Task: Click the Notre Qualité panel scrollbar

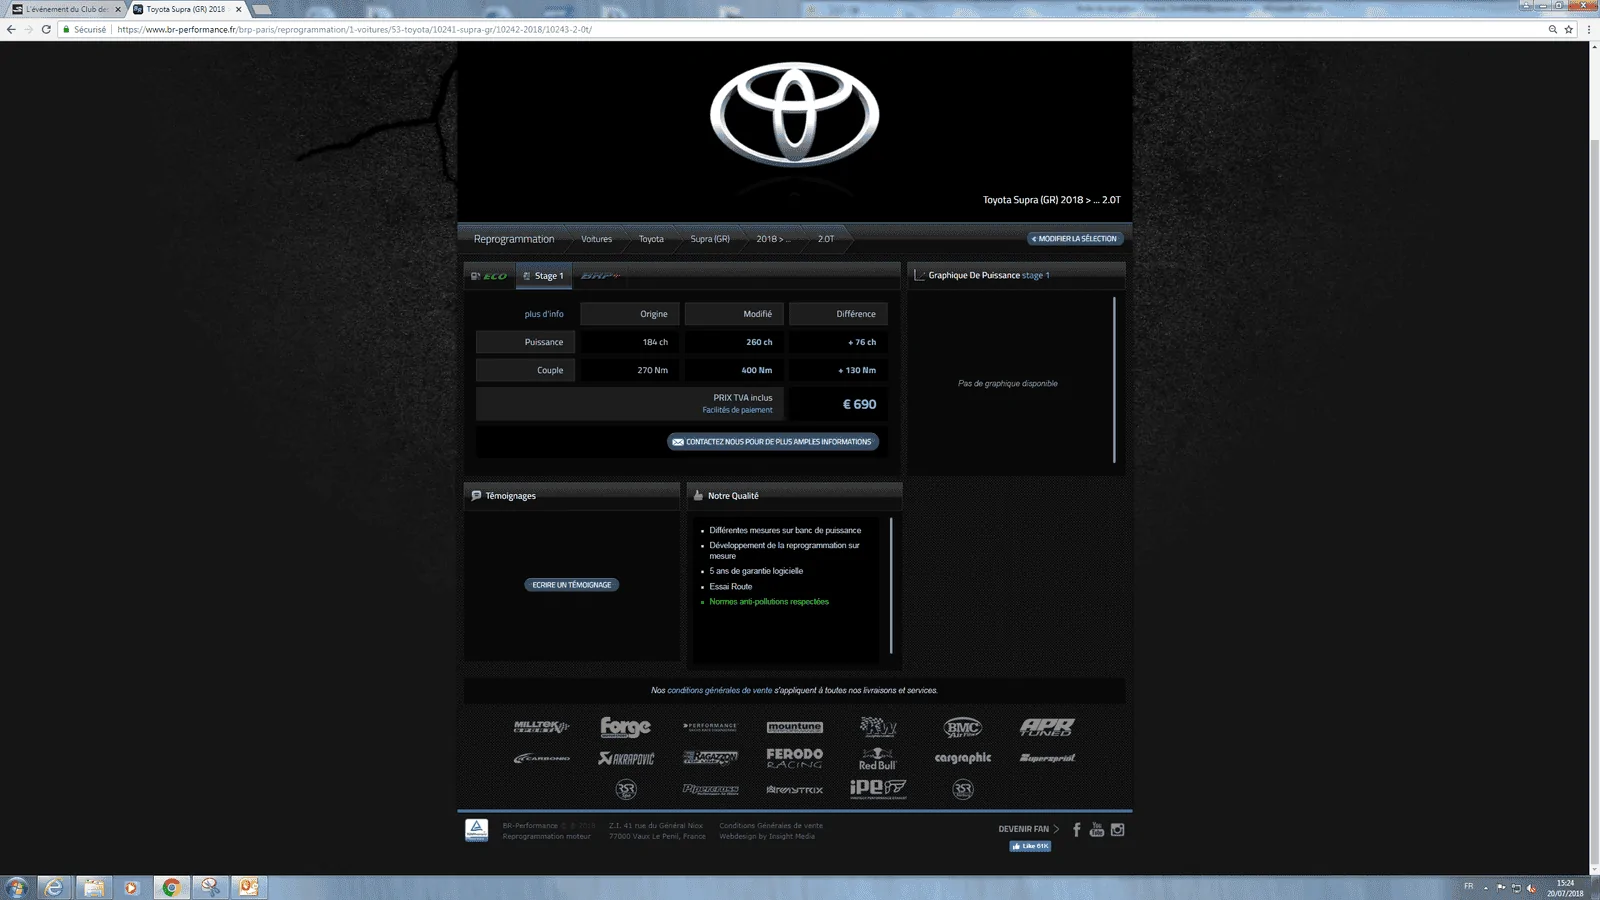Action: pos(891,585)
